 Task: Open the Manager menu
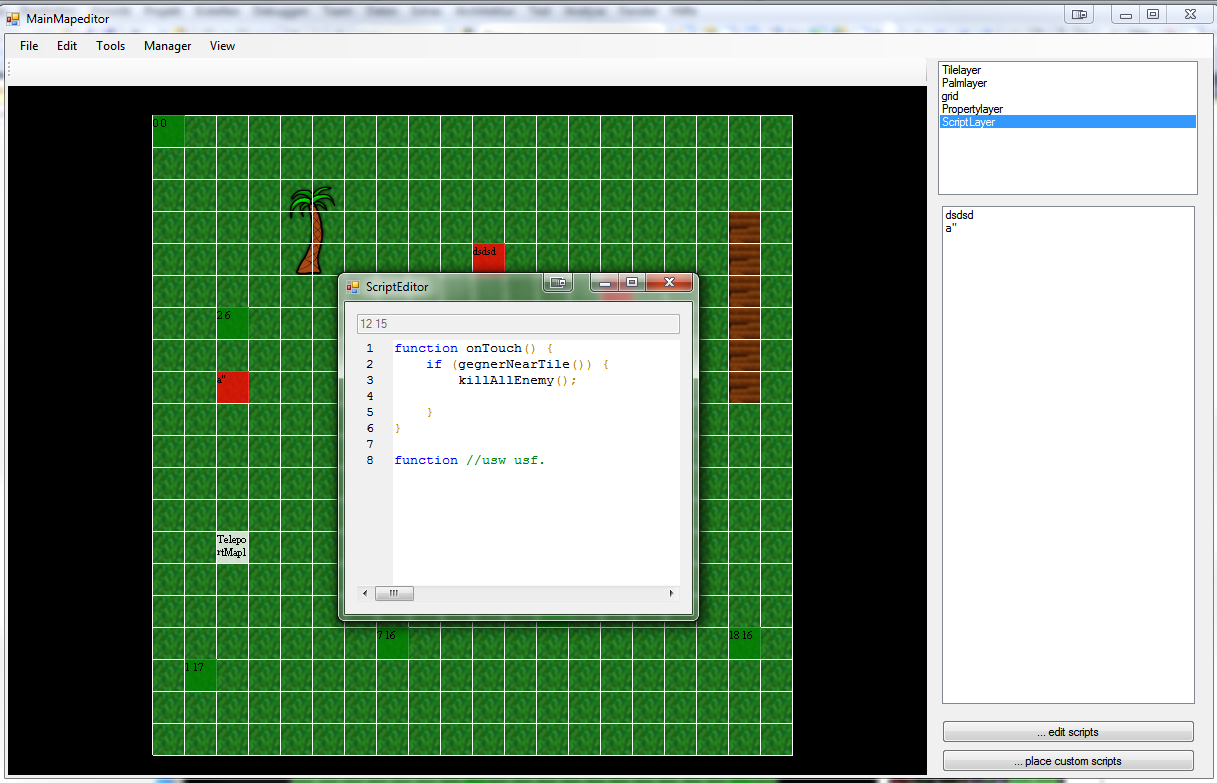(167, 46)
